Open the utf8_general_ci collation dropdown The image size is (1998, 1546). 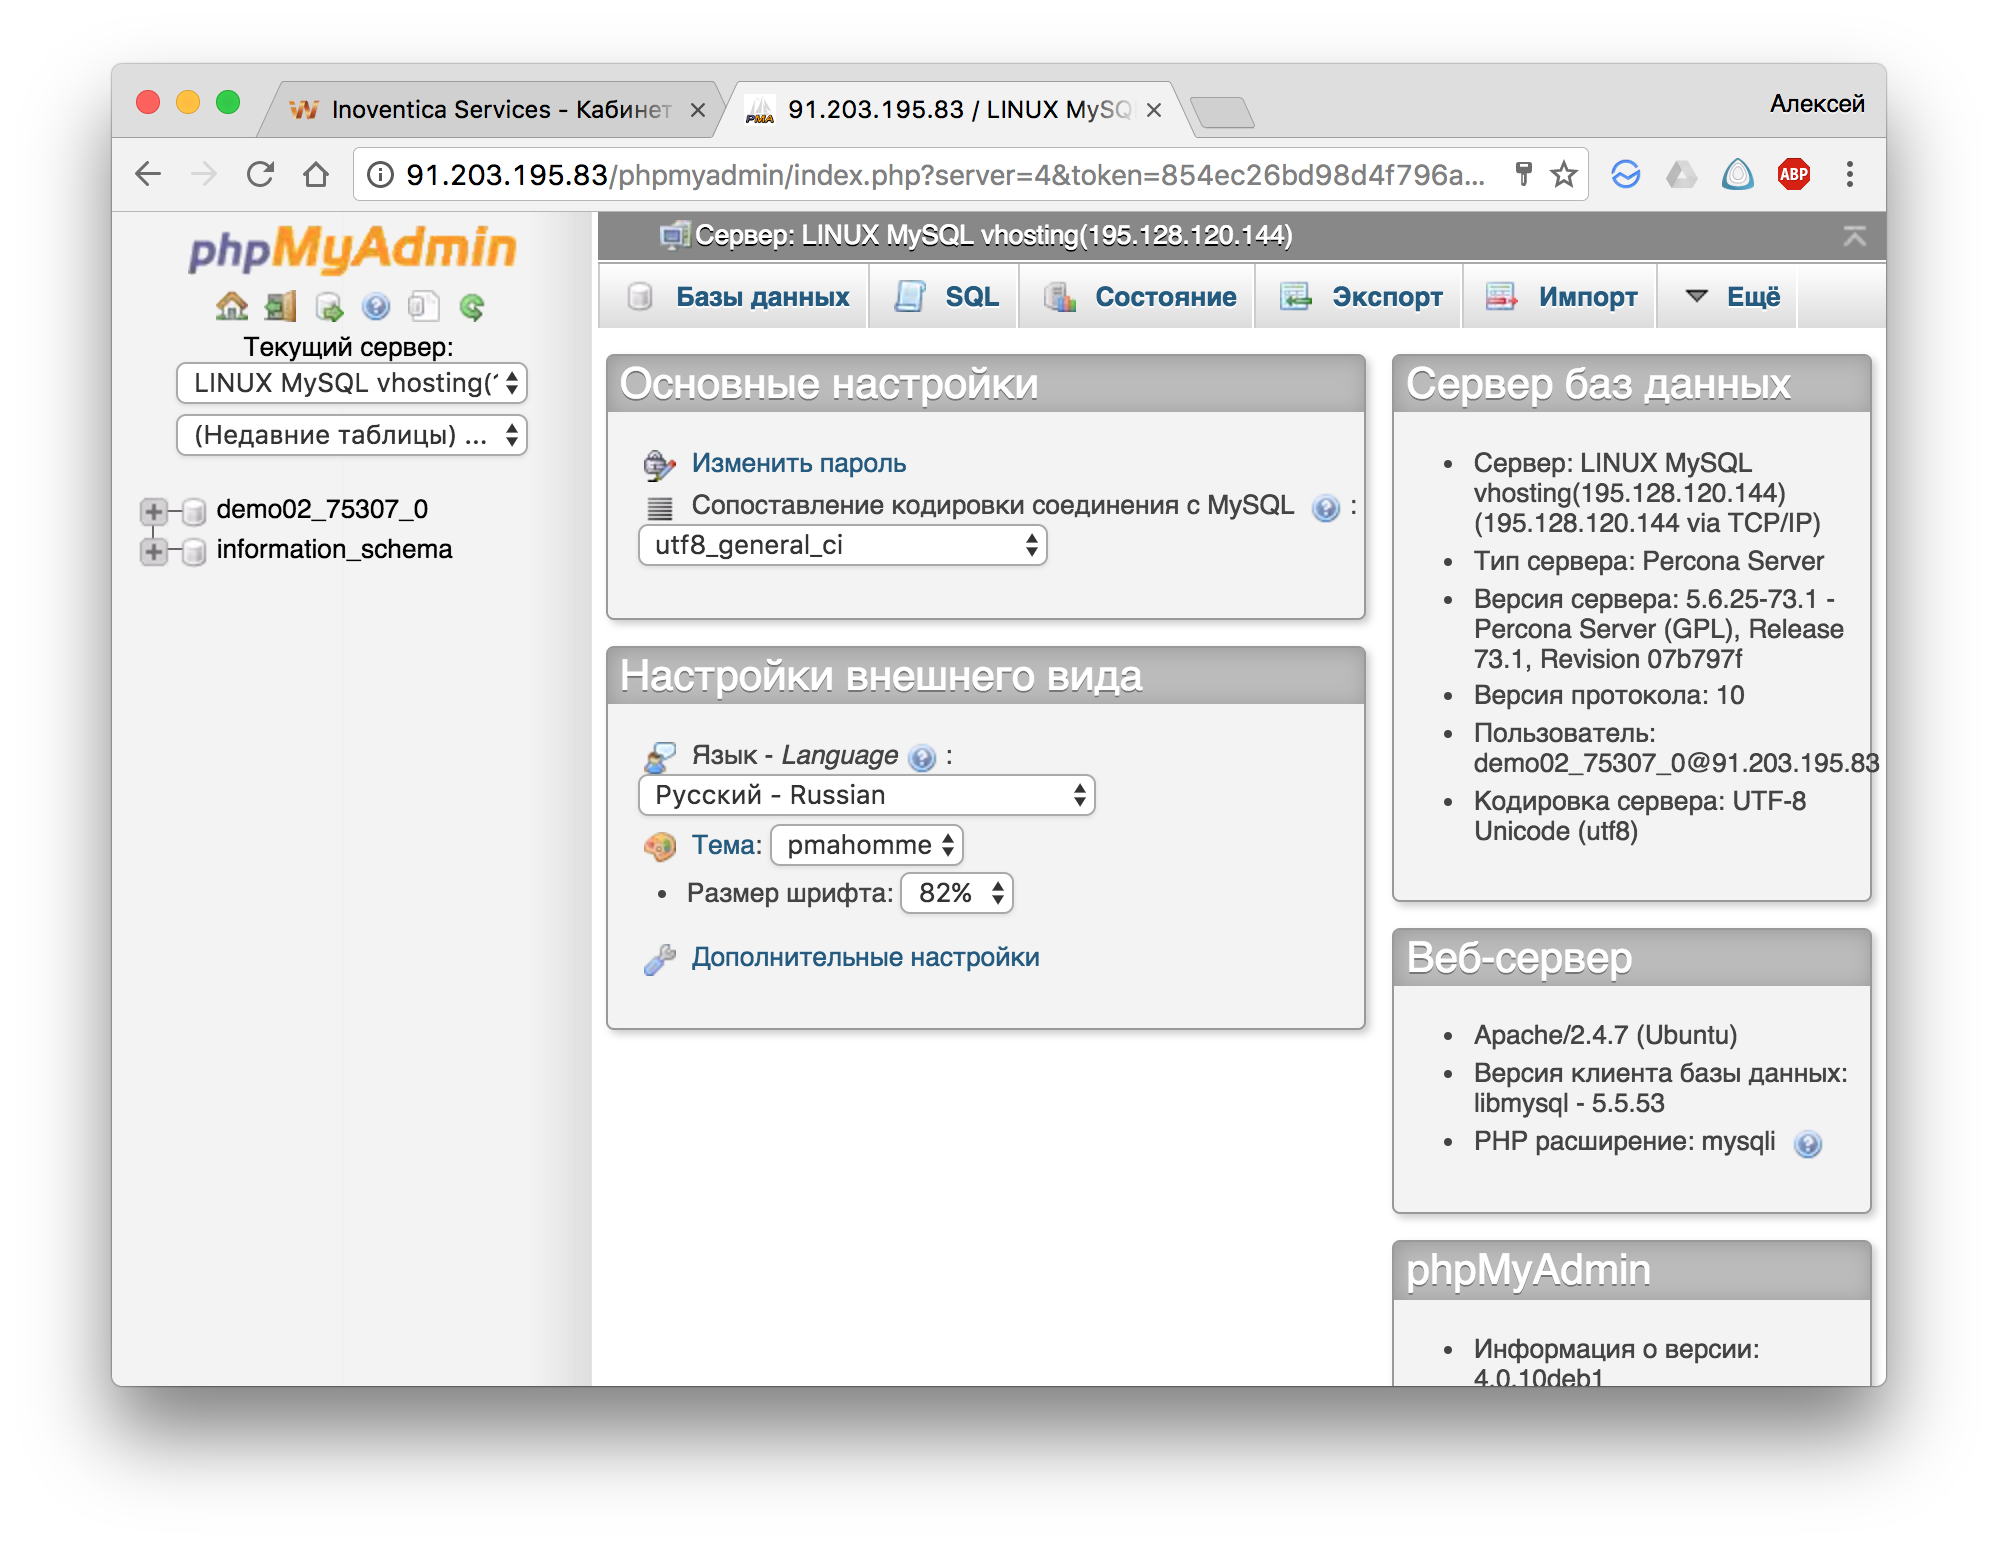(x=842, y=546)
